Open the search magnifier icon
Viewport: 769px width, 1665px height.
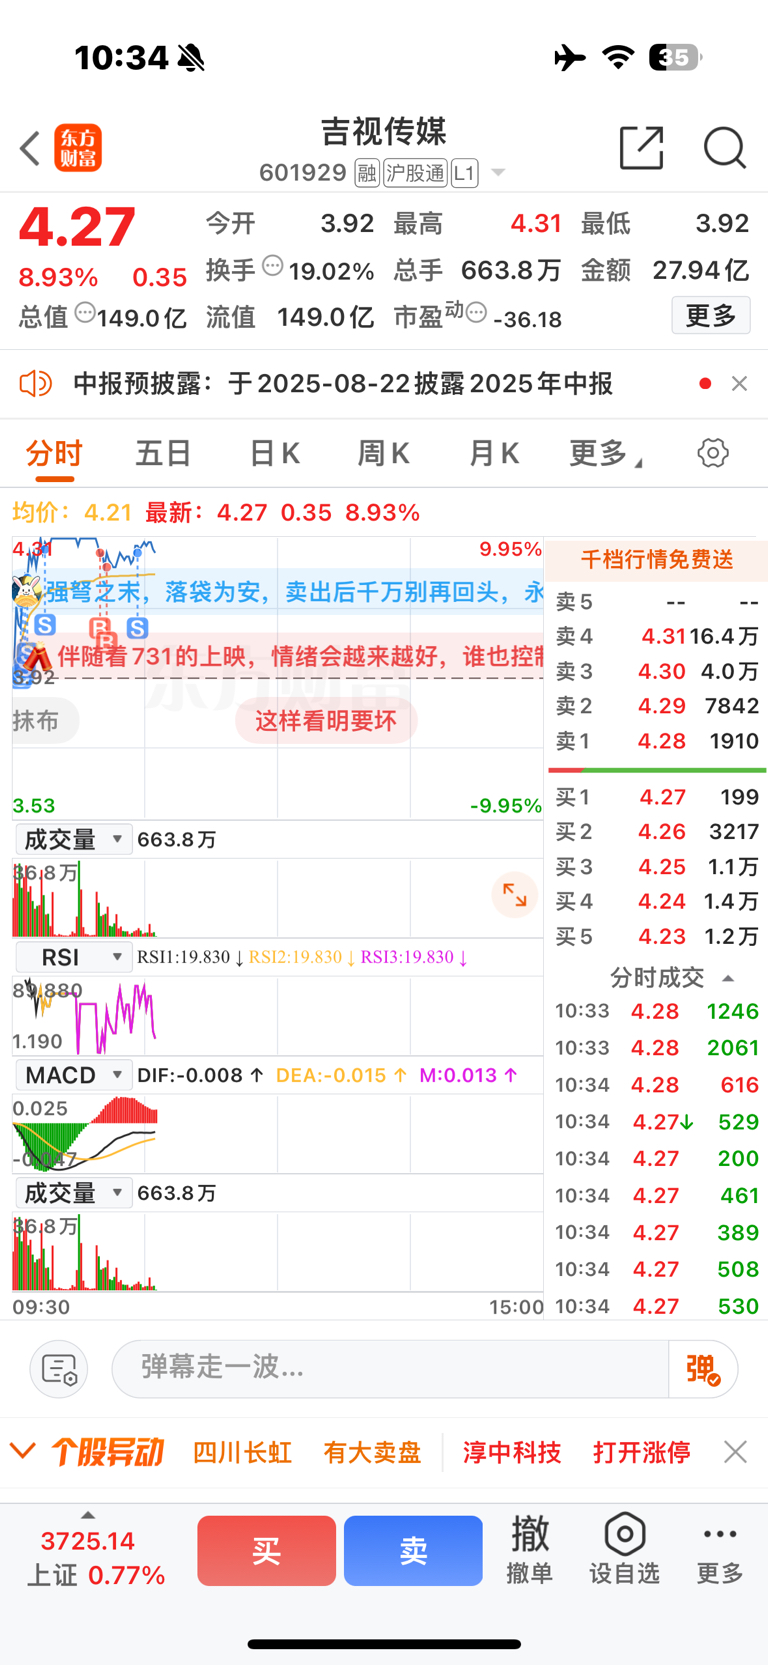pyautogui.click(x=724, y=148)
